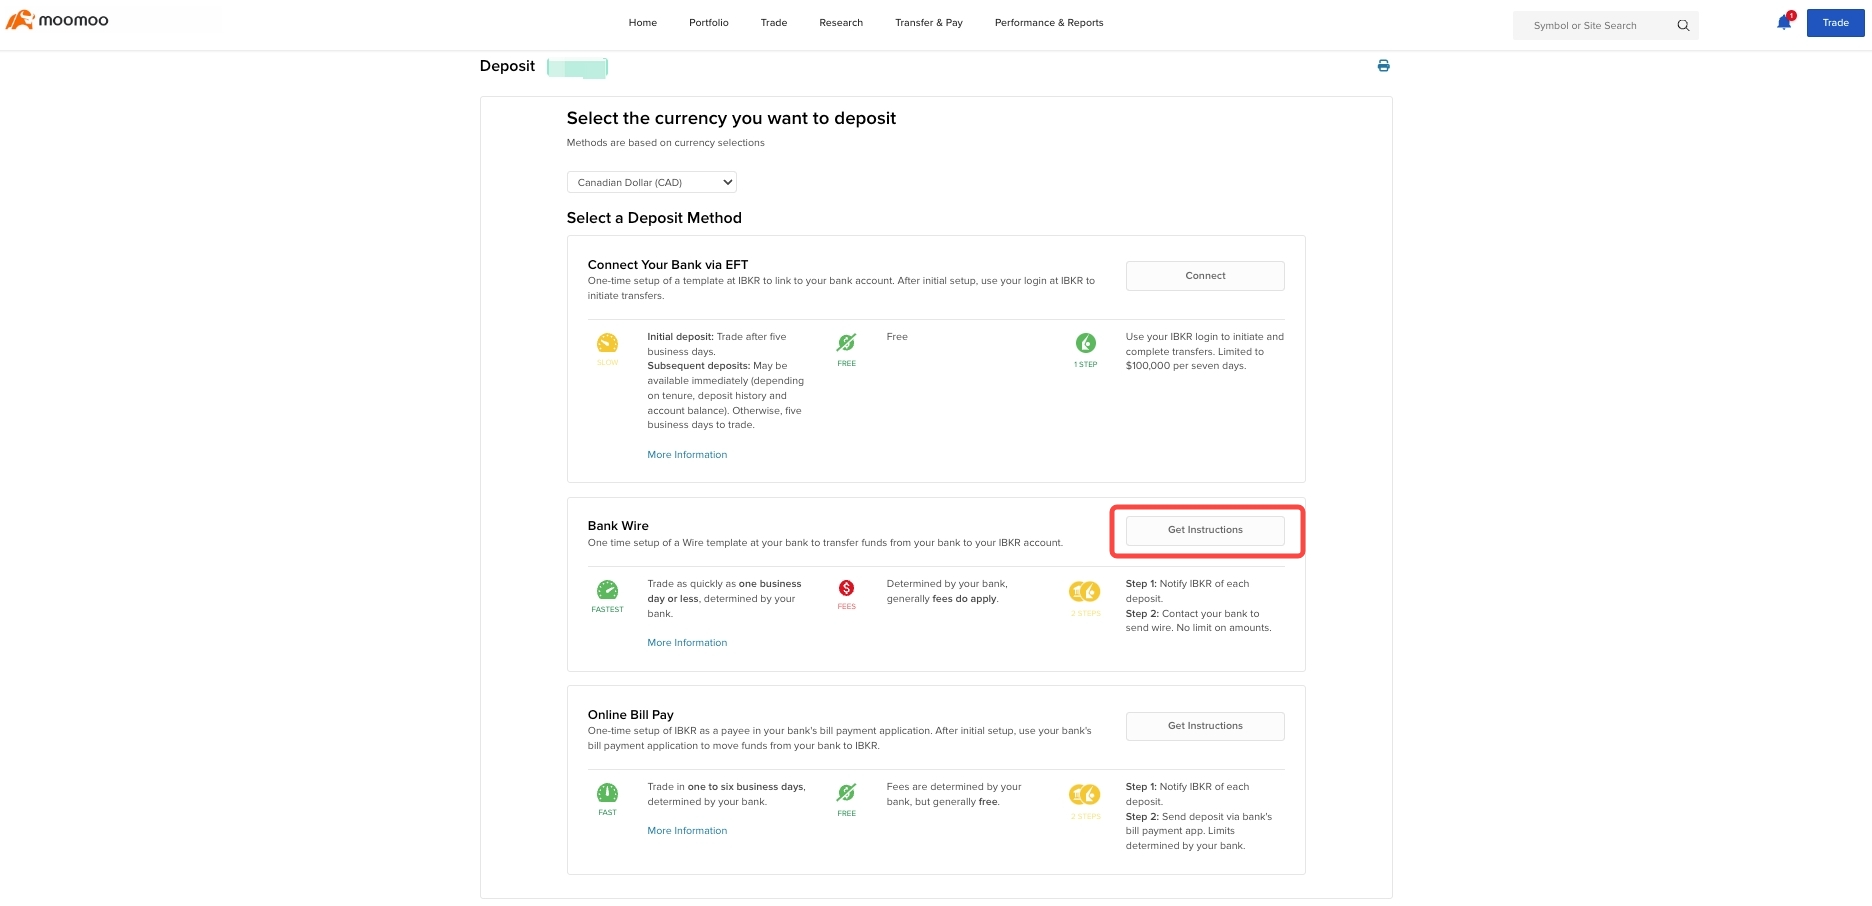Click the FREE icon in EFT section
Screen dimensions: 1872x906
click(846, 343)
